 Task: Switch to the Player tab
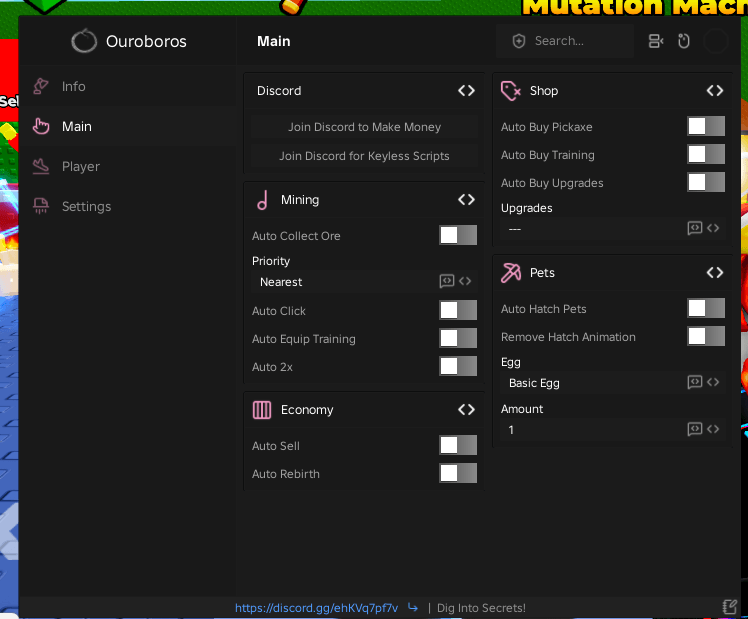click(128, 166)
